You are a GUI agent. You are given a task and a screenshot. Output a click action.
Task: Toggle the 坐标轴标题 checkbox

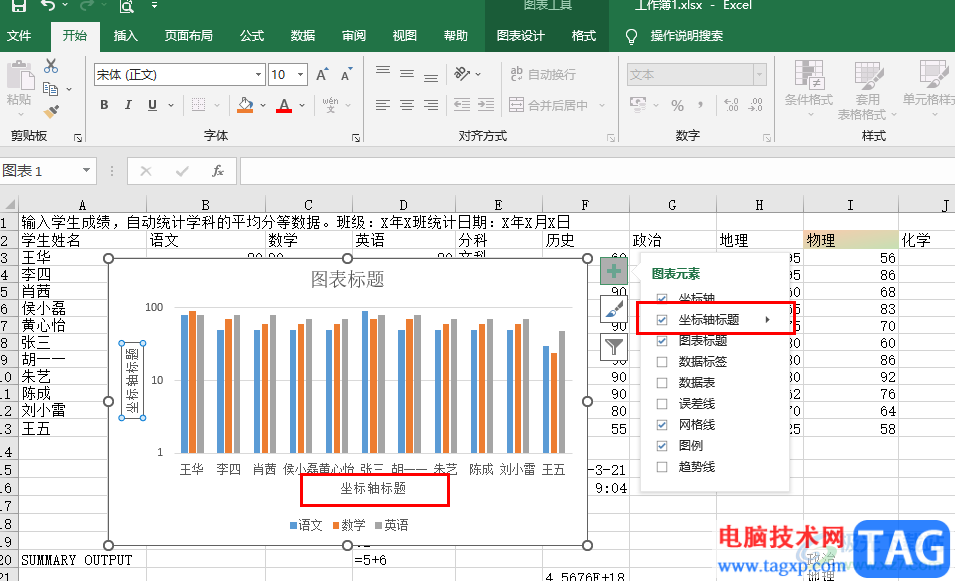(662, 320)
